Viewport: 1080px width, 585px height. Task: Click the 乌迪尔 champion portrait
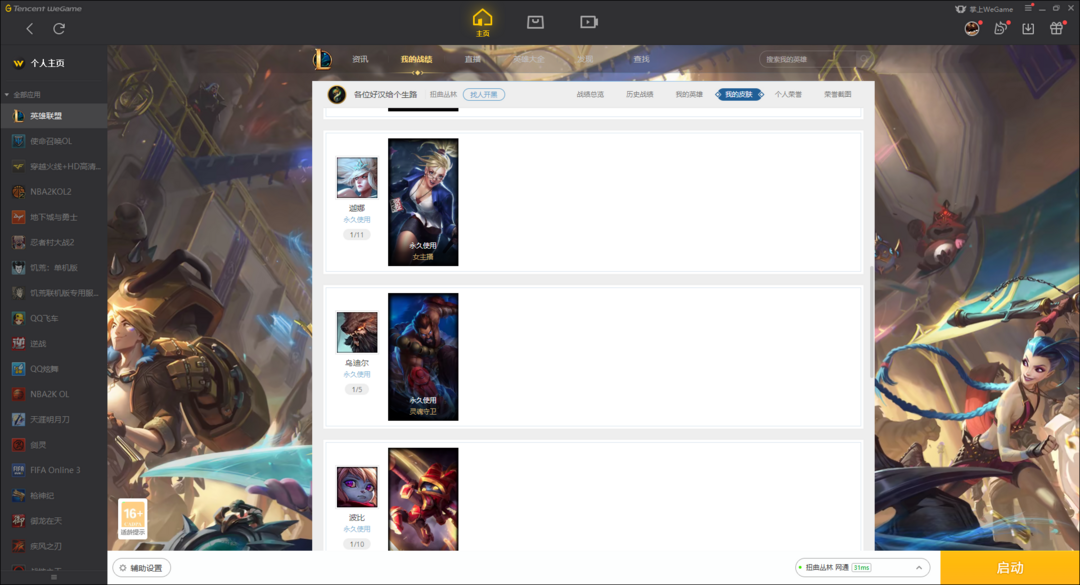[357, 332]
